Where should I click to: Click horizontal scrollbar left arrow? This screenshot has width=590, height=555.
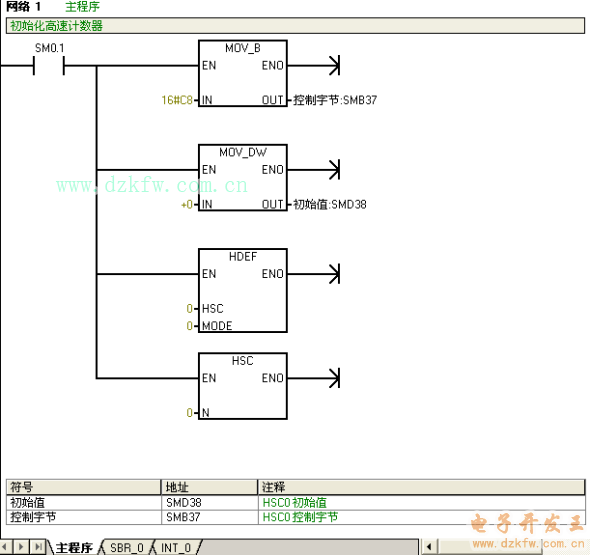429,547
